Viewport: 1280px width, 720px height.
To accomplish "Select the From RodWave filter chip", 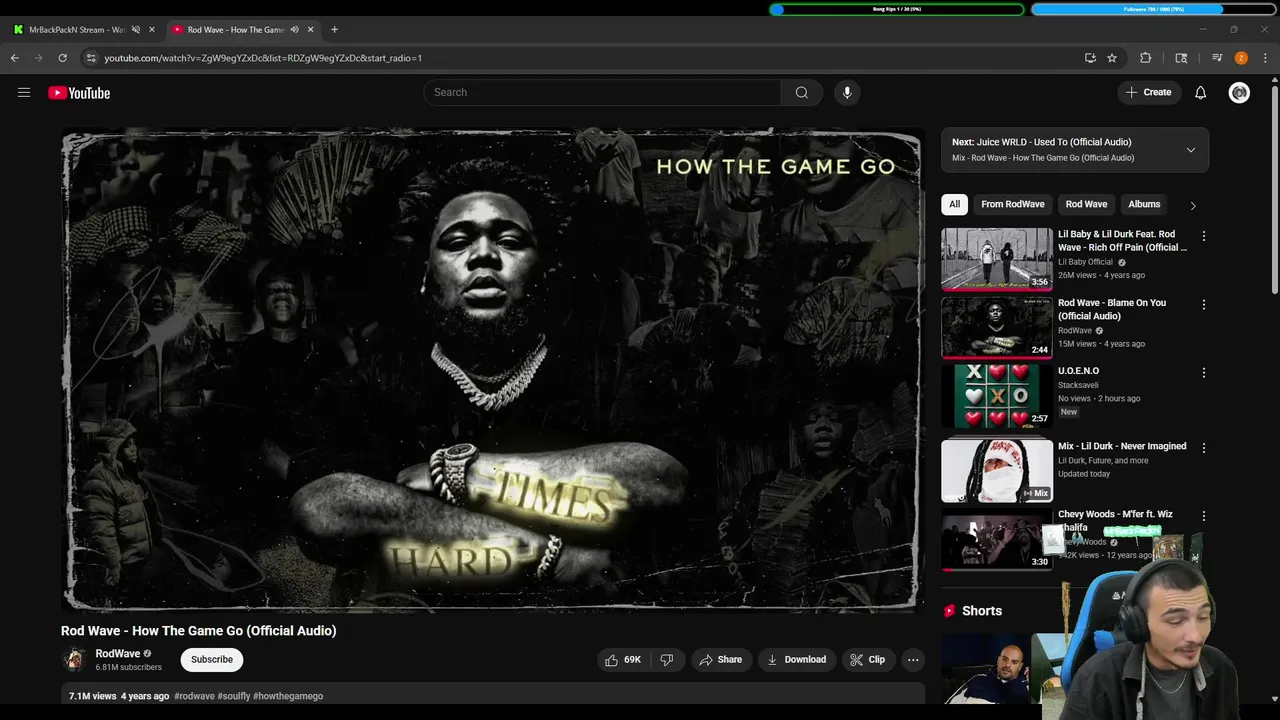I will (1012, 204).
